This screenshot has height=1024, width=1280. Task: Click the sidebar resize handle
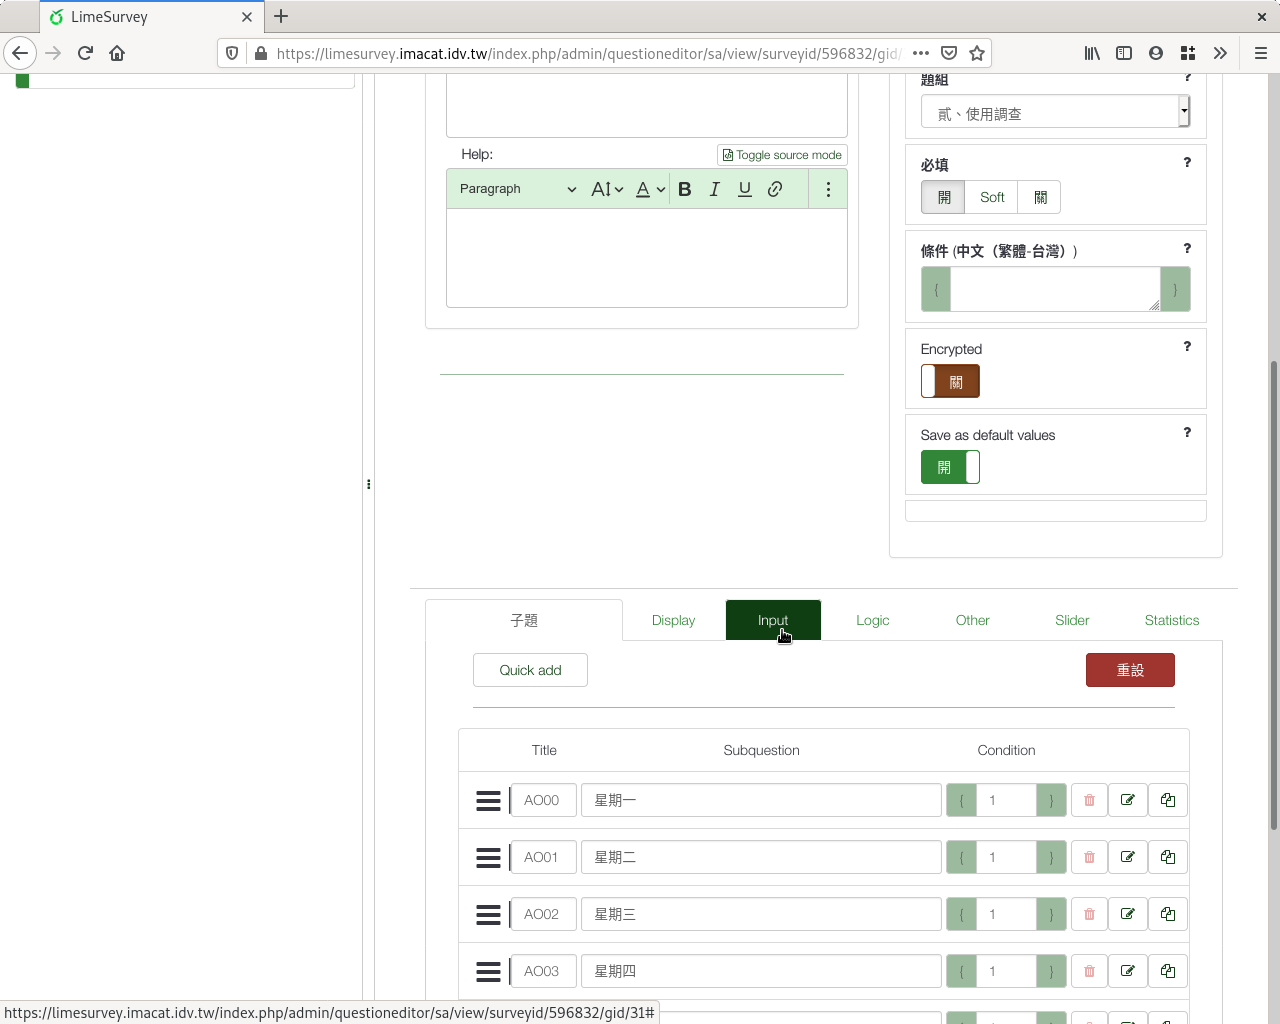368,484
